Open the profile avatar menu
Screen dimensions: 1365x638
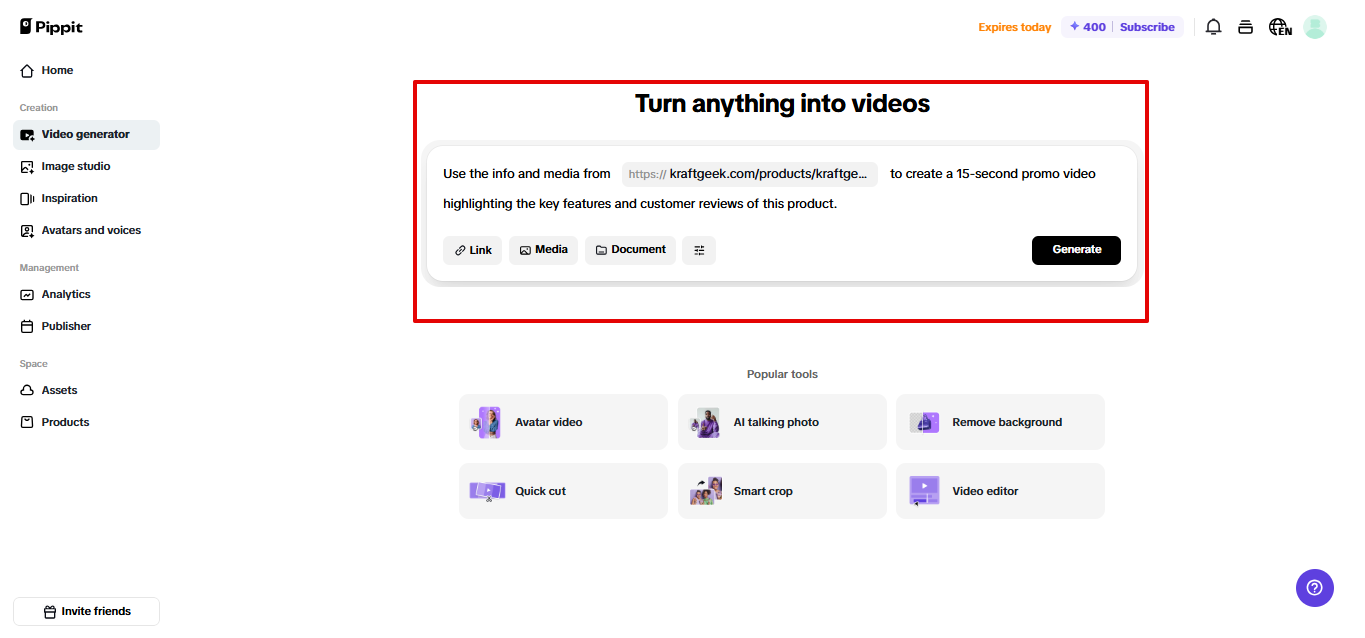point(1314,27)
